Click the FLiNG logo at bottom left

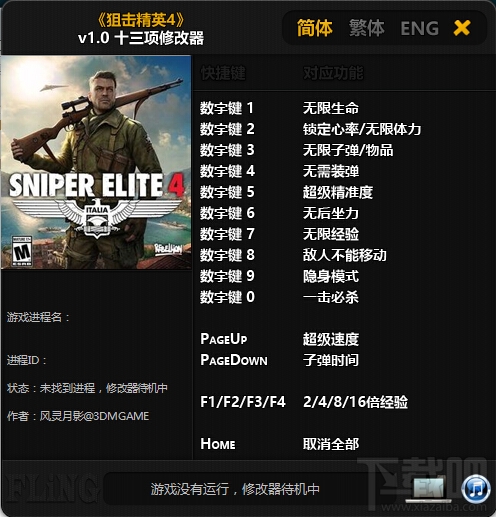[x=50, y=489]
